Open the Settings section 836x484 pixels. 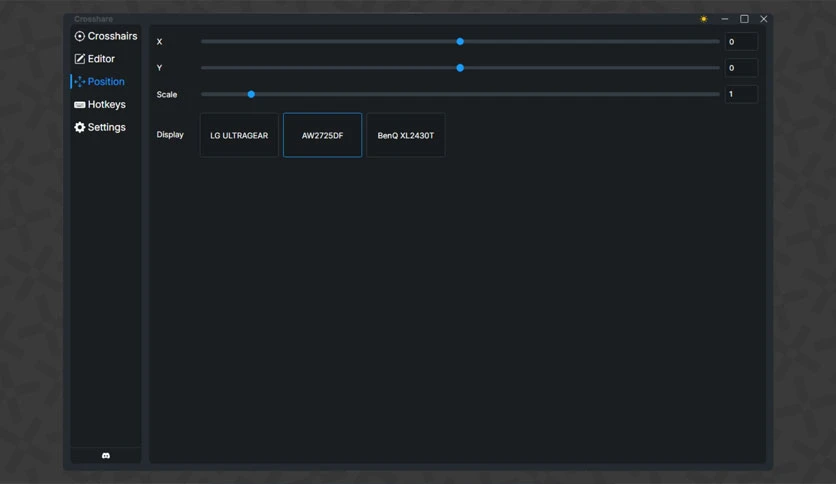point(100,127)
